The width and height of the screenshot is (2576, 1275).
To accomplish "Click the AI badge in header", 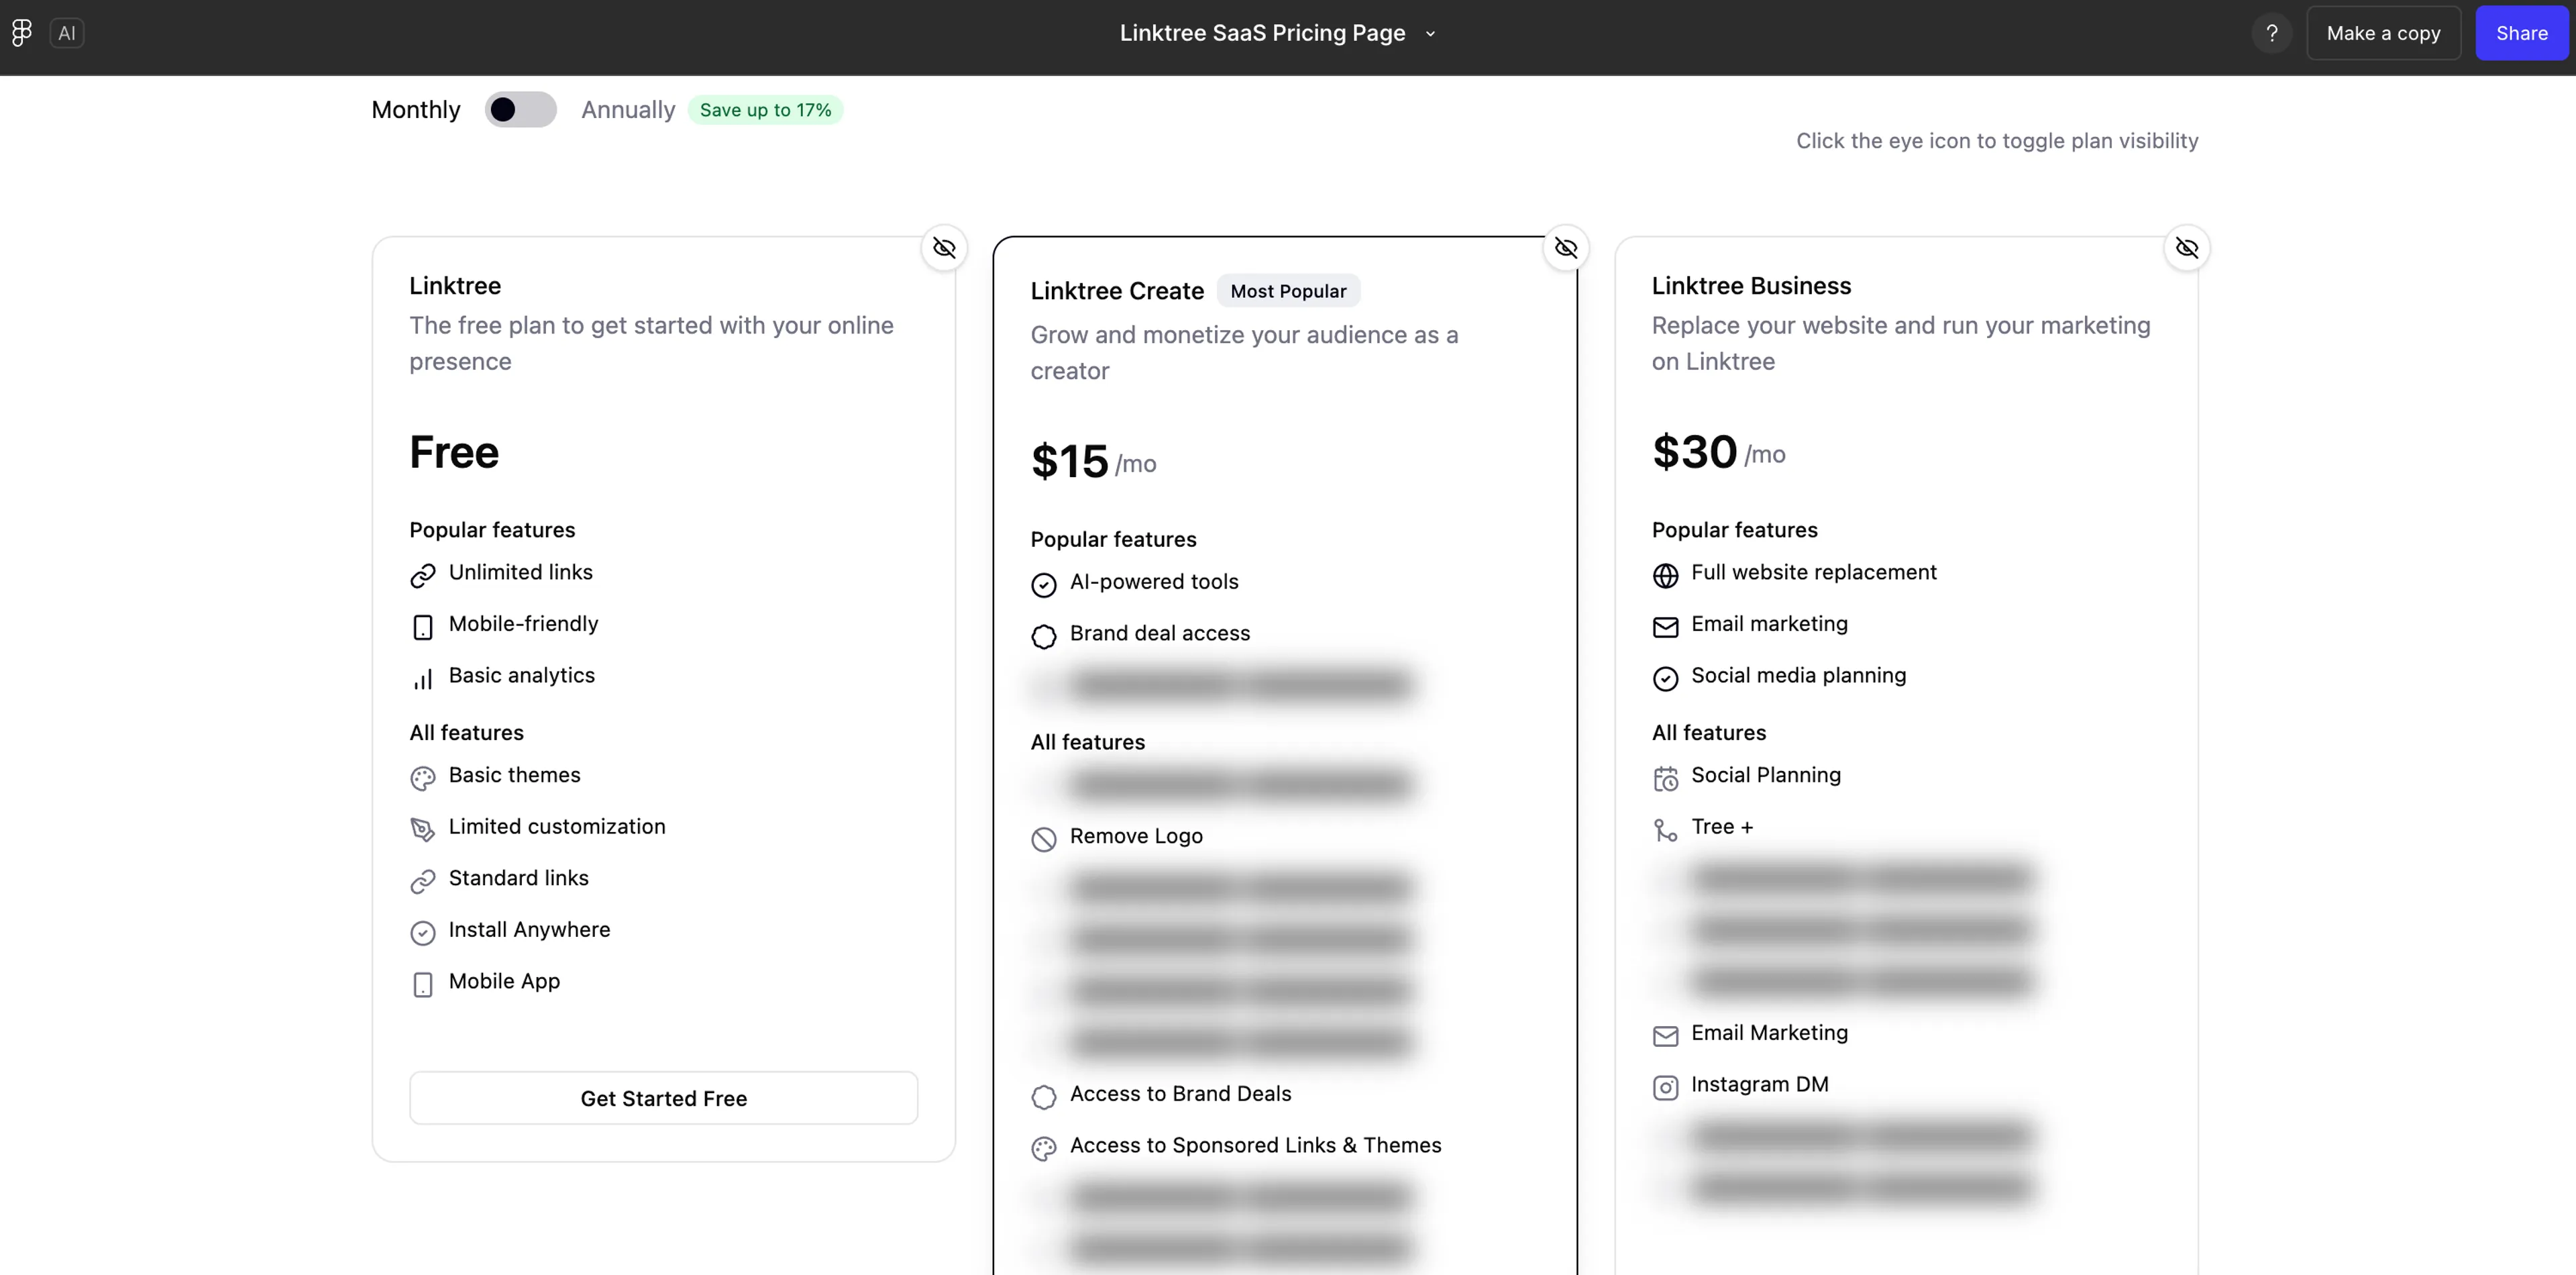I will pyautogui.click(x=67, y=33).
